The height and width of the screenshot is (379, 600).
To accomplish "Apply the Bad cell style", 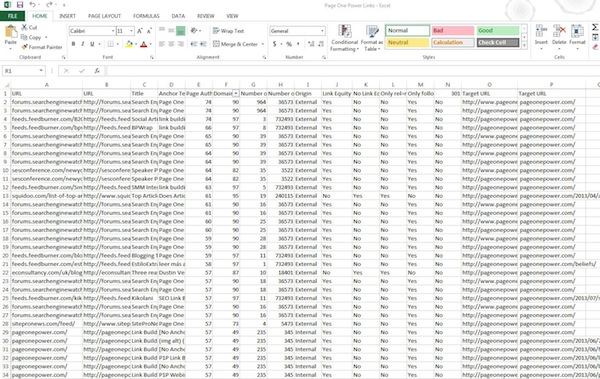I will (453, 31).
